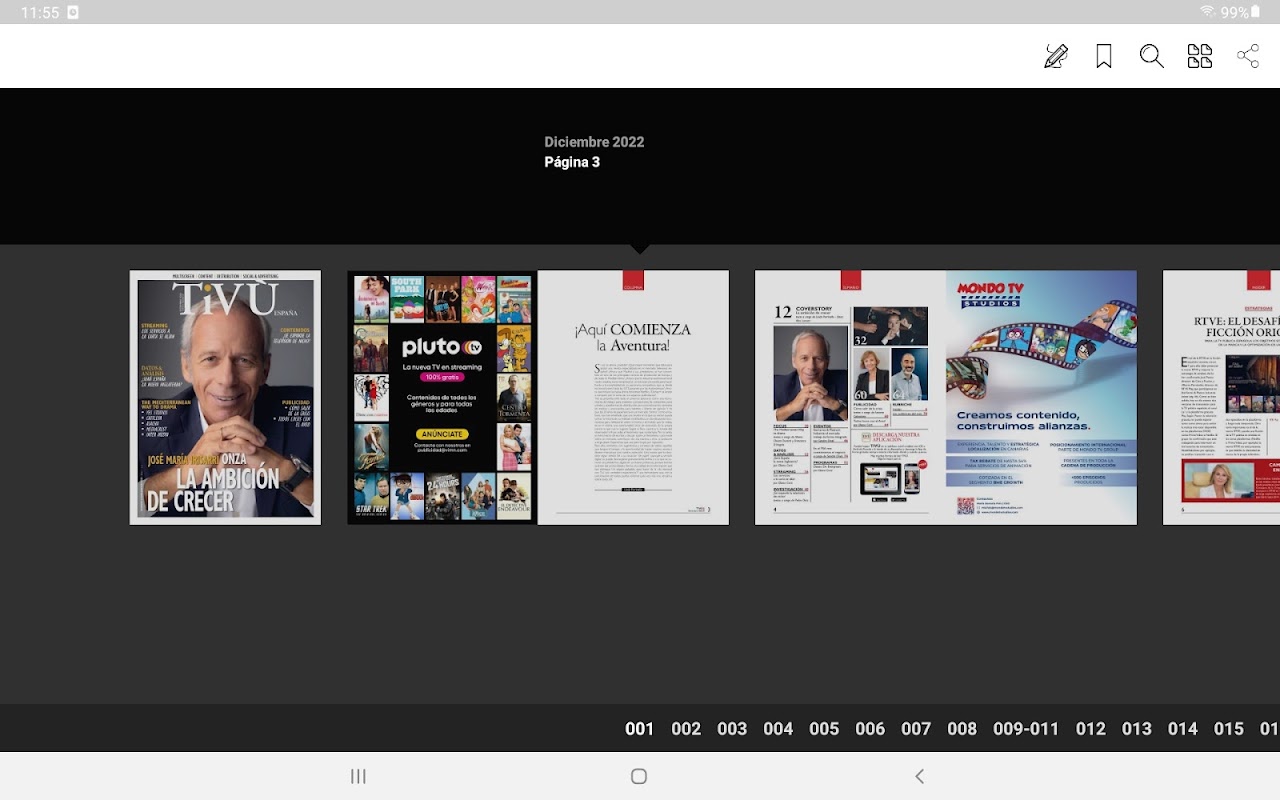Jump to page 003
Viewport: 1280px width, 800px height.
[732, 729]
